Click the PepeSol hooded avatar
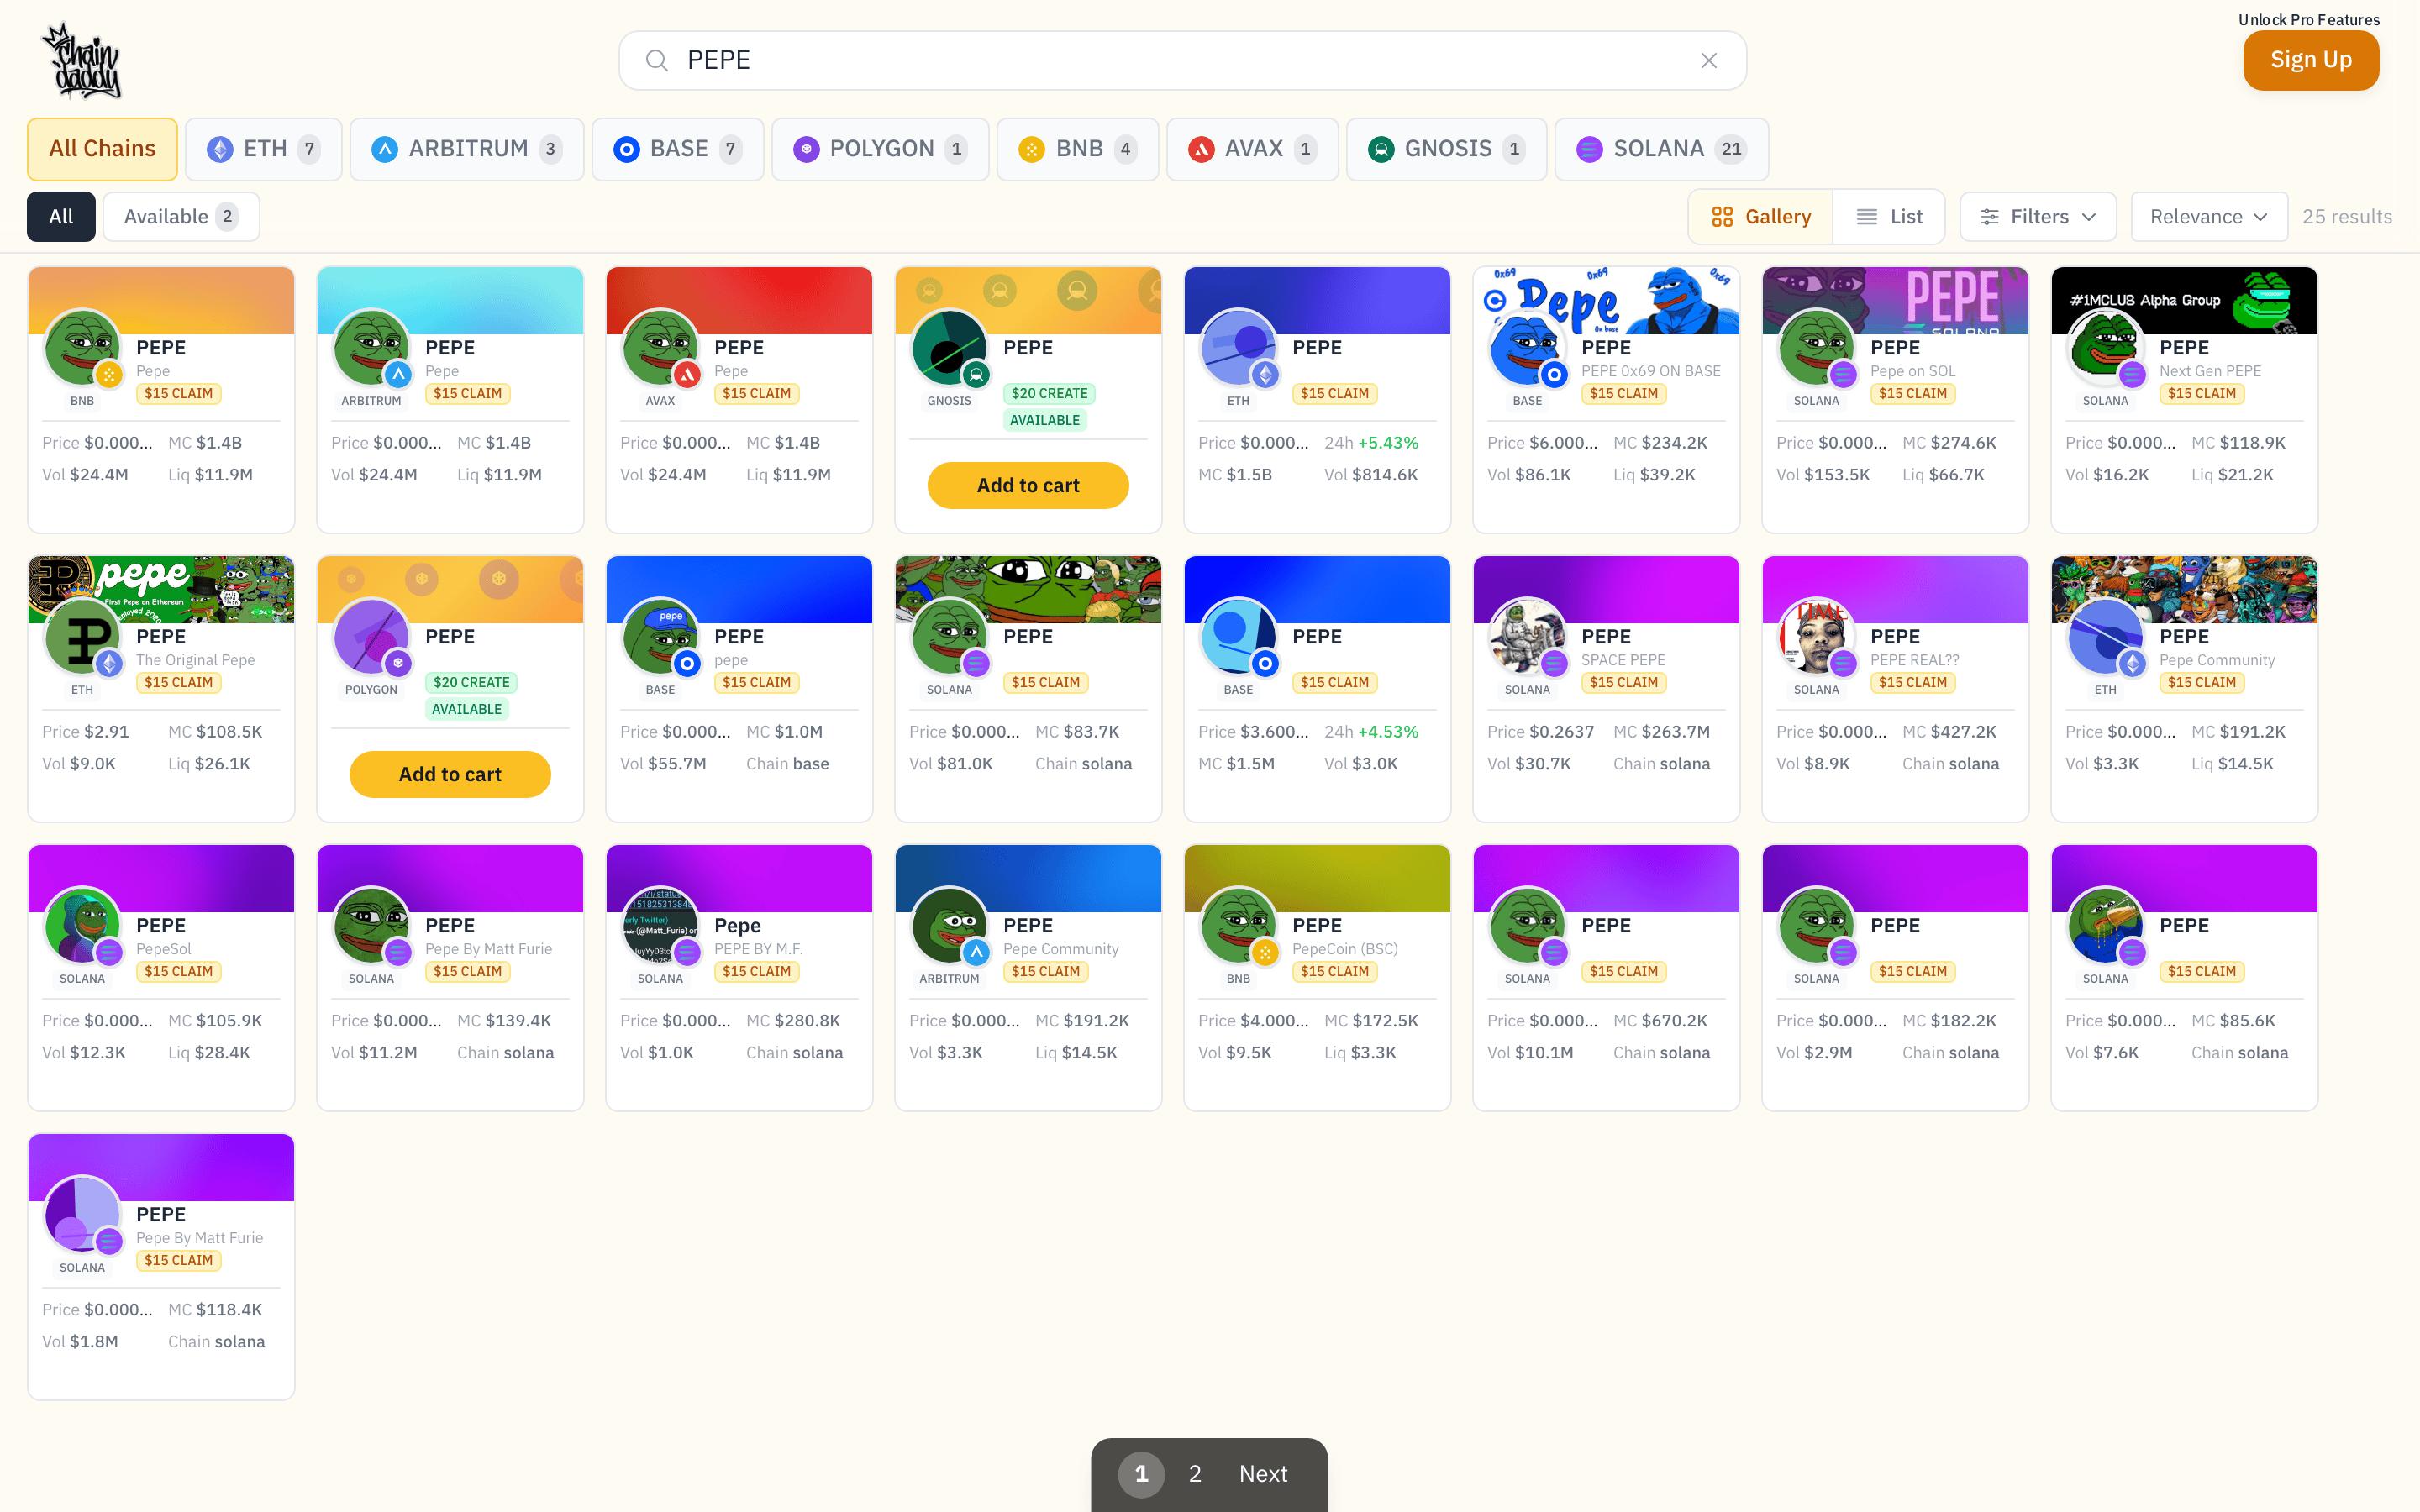The image size is (2420, 1512). tap(82, 926)
